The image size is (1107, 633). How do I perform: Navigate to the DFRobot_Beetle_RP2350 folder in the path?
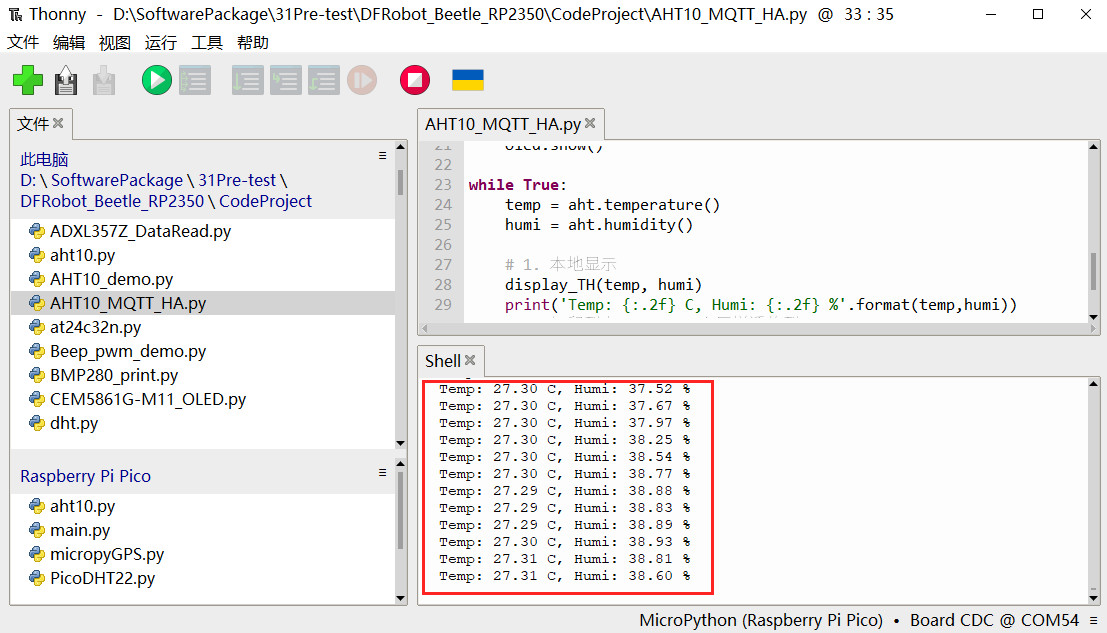click(x=112, y=201)
